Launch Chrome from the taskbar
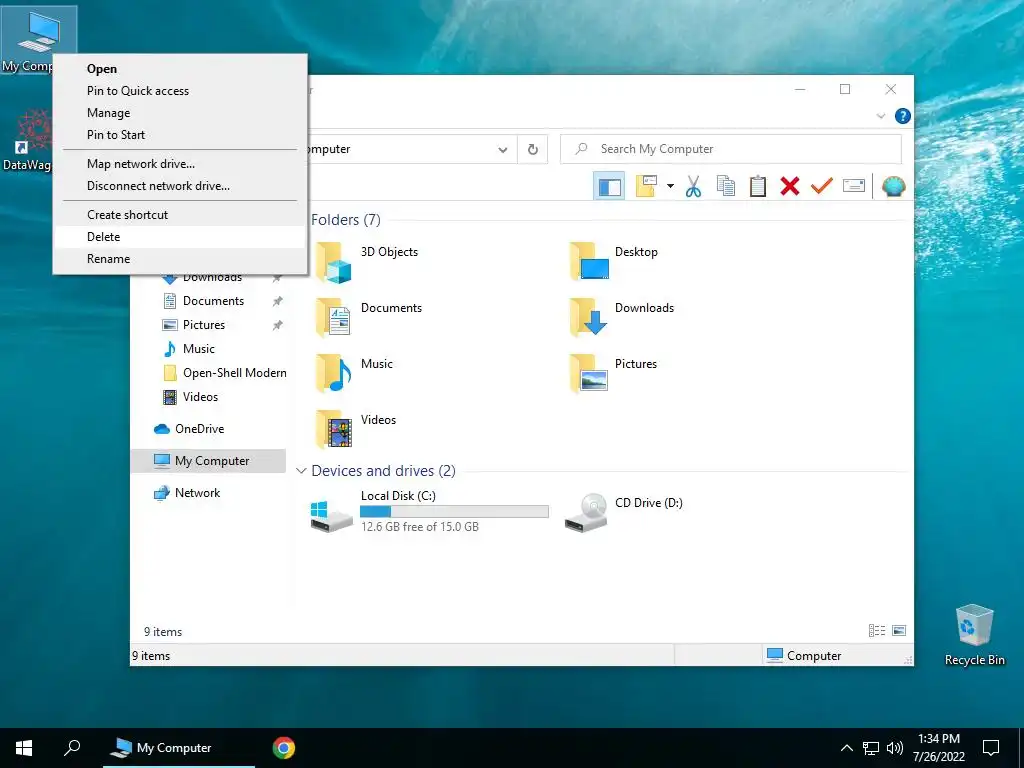Image resolution: width=1024 pixels, height=768 pixels. point(283,748)
